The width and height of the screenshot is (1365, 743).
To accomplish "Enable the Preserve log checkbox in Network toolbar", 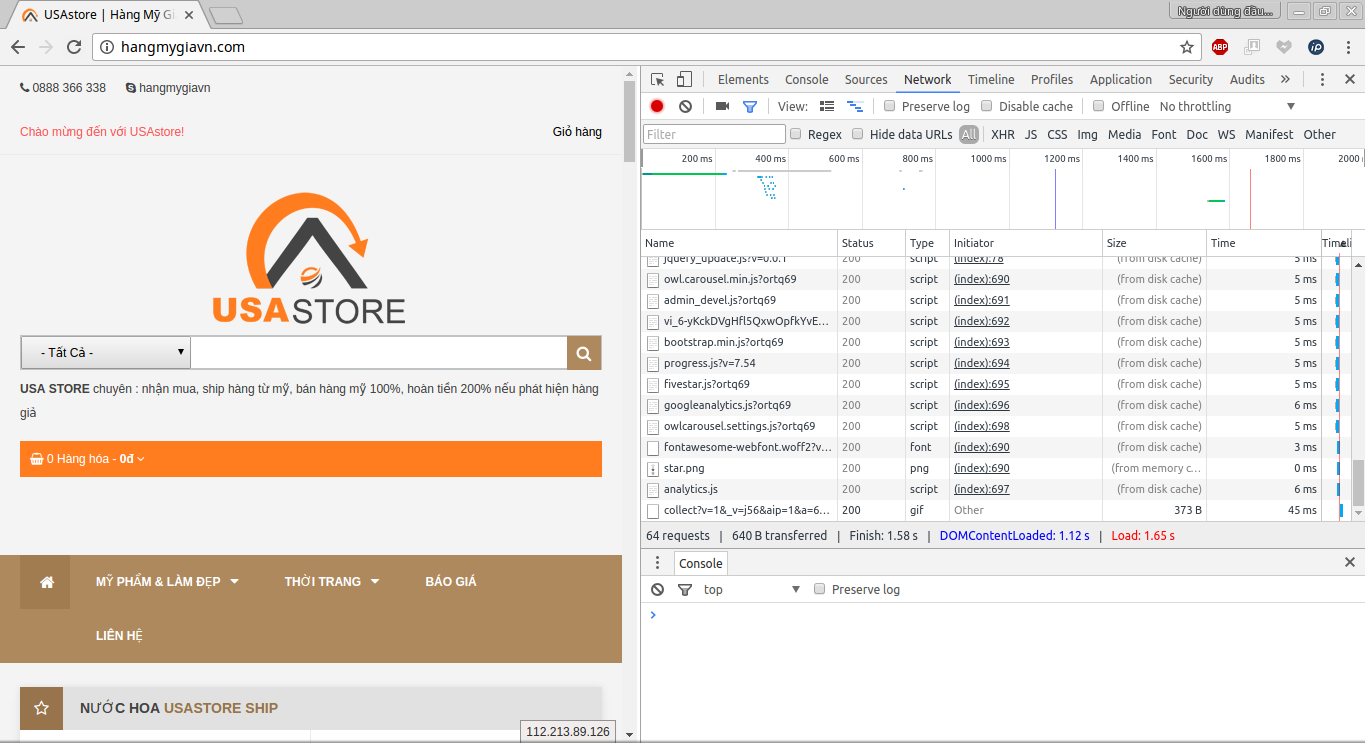I will [890, 106].
